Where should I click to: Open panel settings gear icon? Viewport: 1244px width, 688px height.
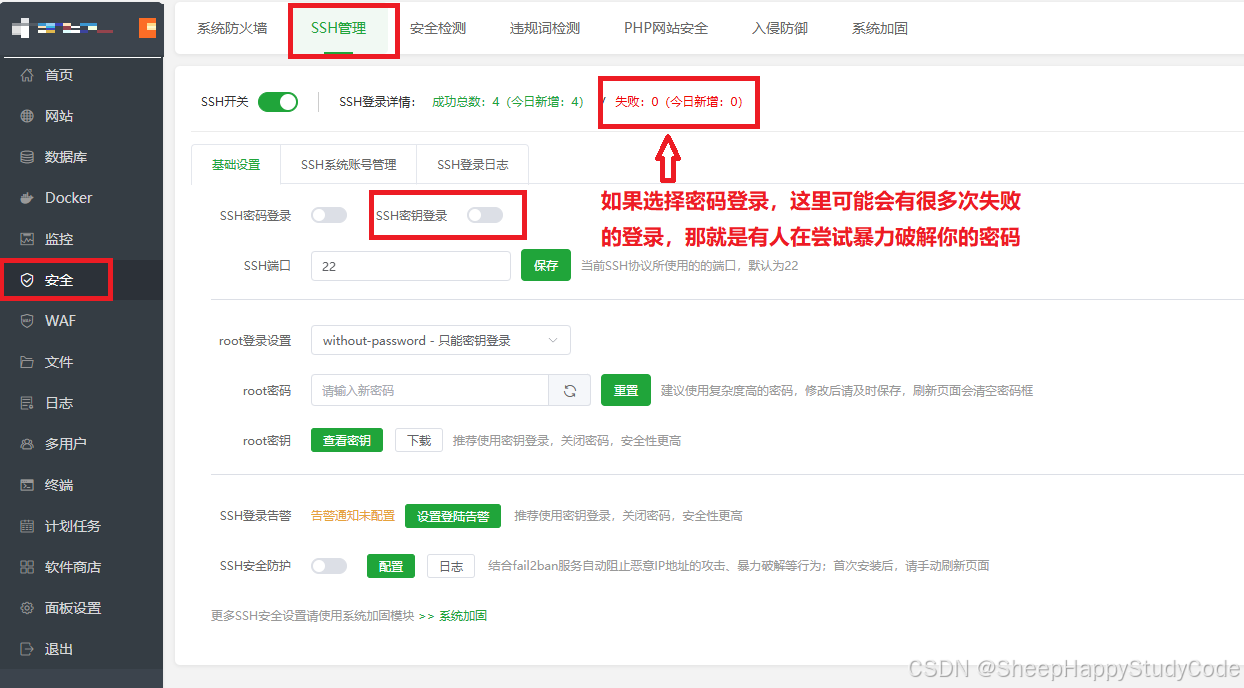click(x=27, y=608)
